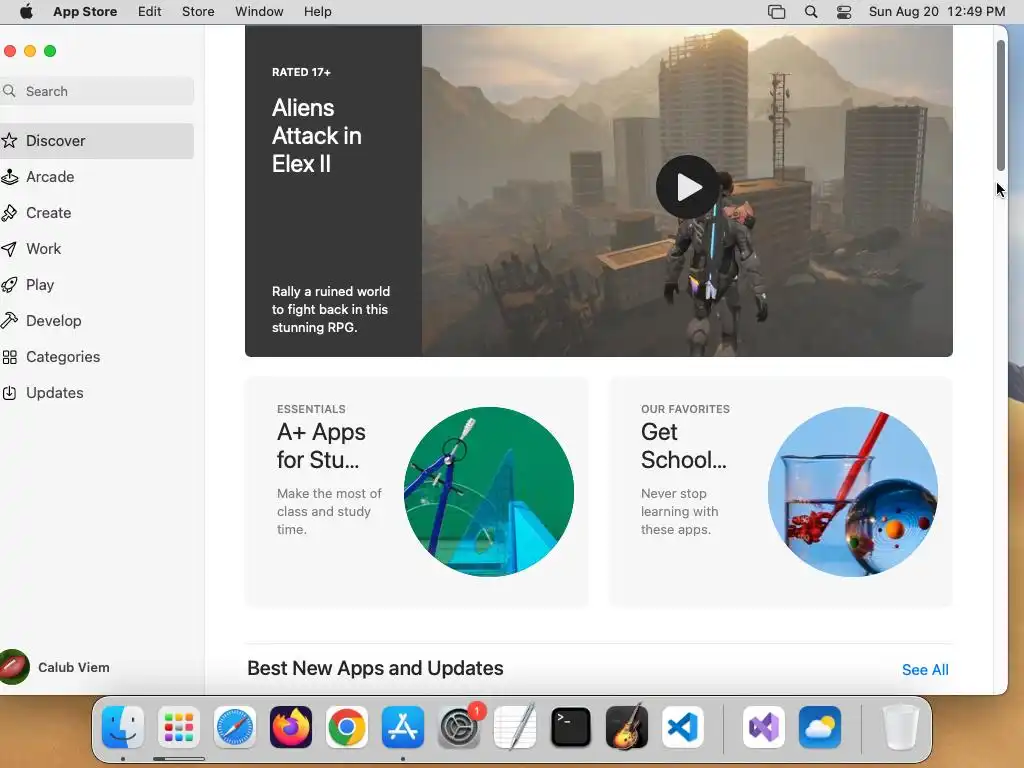Click the App Store Dock icon
The image size is (1024, 768).
tap(403, 727)
